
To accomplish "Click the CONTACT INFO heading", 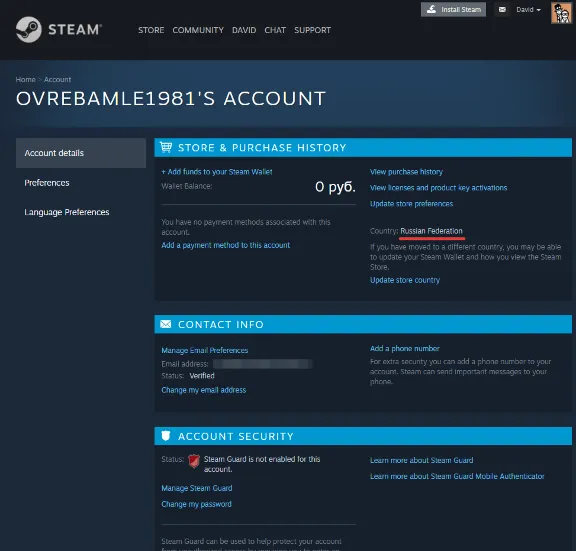I will 221,324.
